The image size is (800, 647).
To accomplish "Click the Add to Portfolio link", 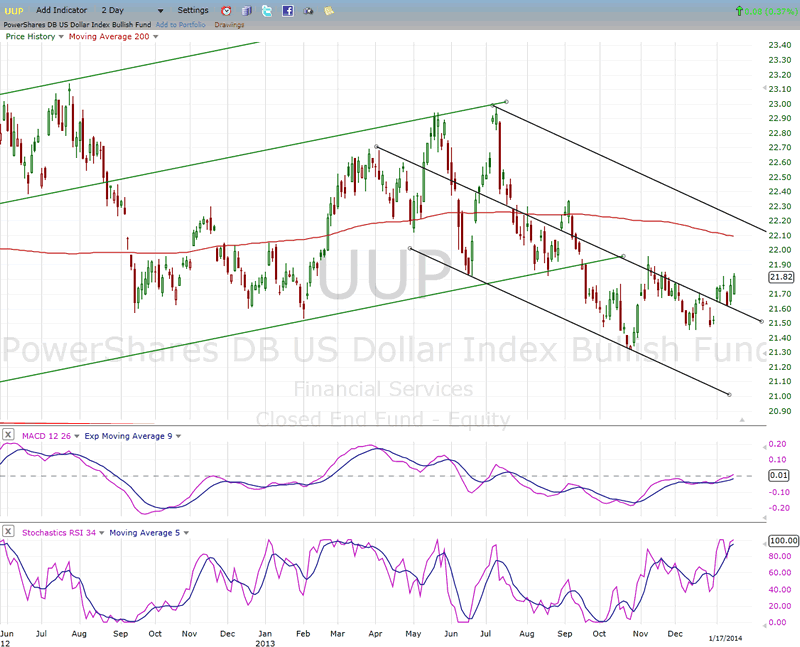I will point(180,23).
